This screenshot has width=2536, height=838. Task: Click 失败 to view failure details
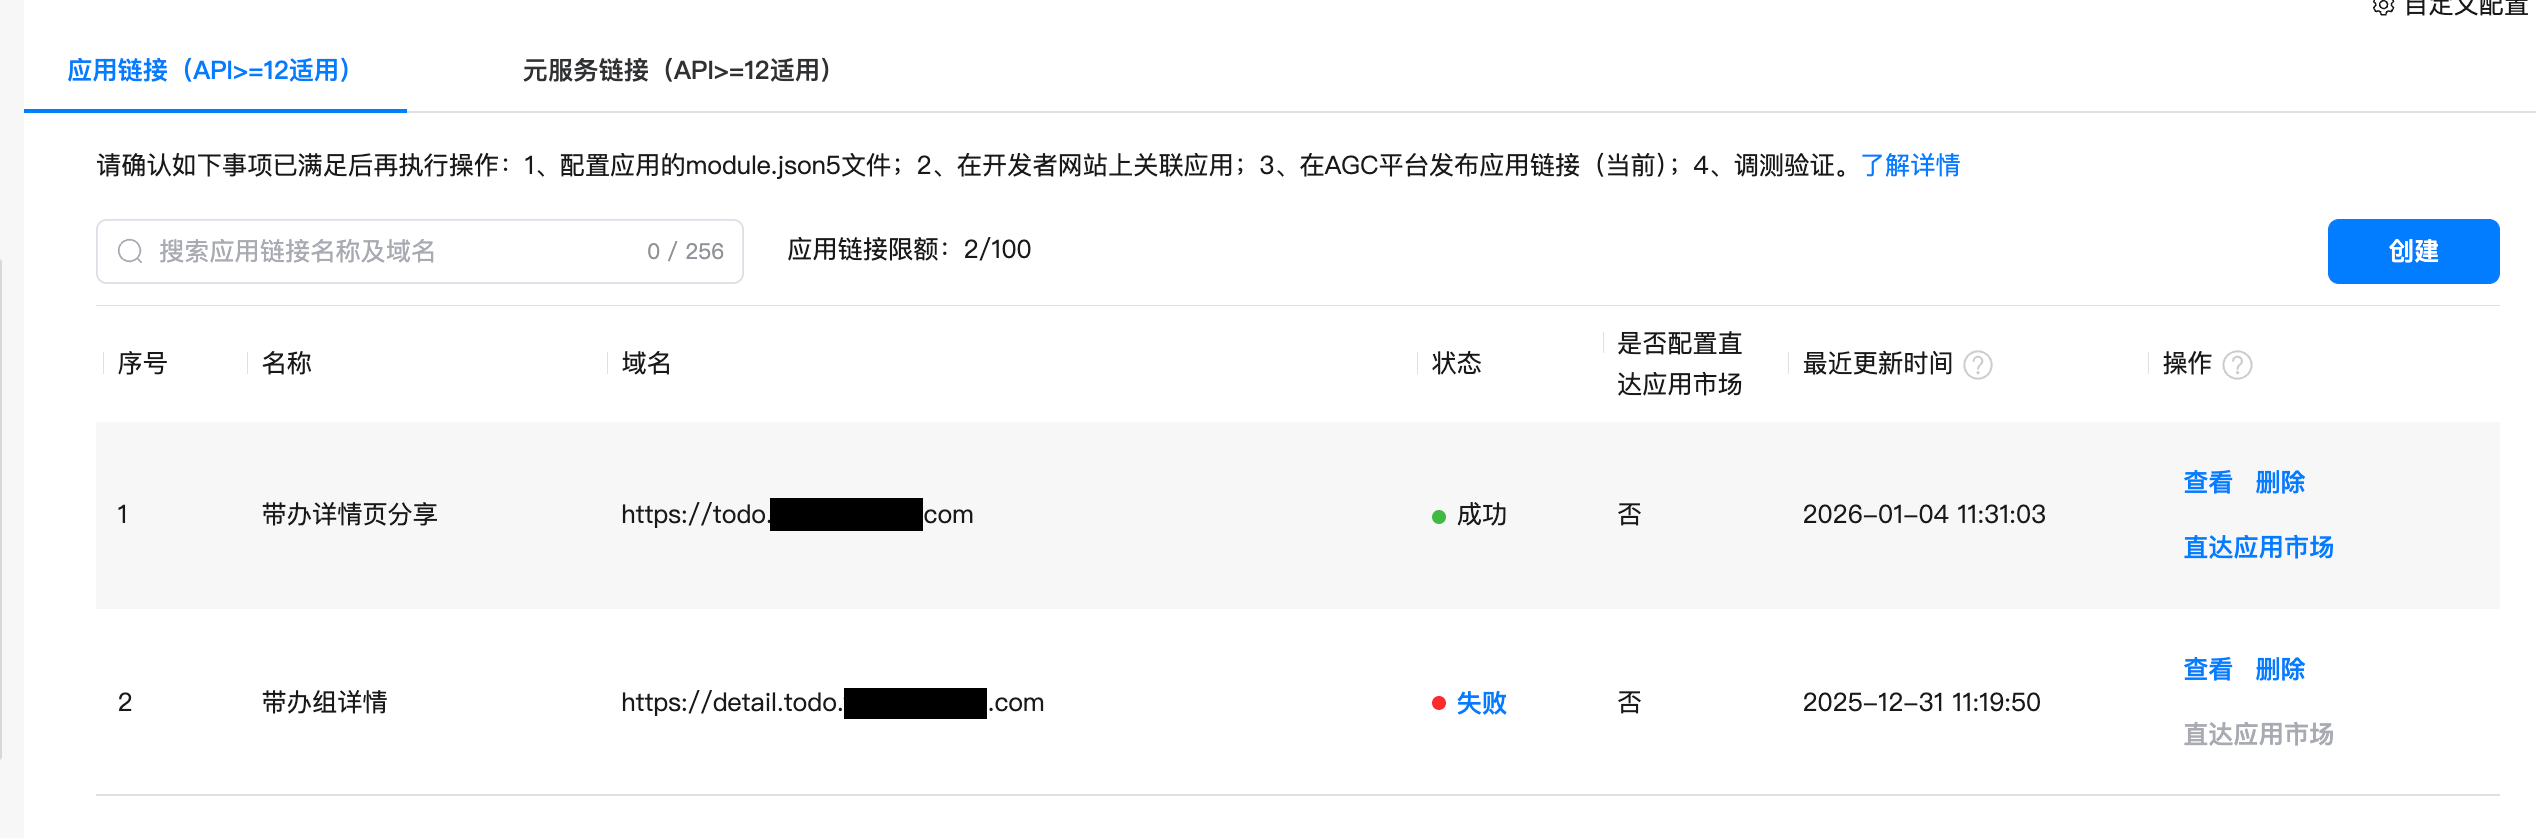(x=1483, y=703)
